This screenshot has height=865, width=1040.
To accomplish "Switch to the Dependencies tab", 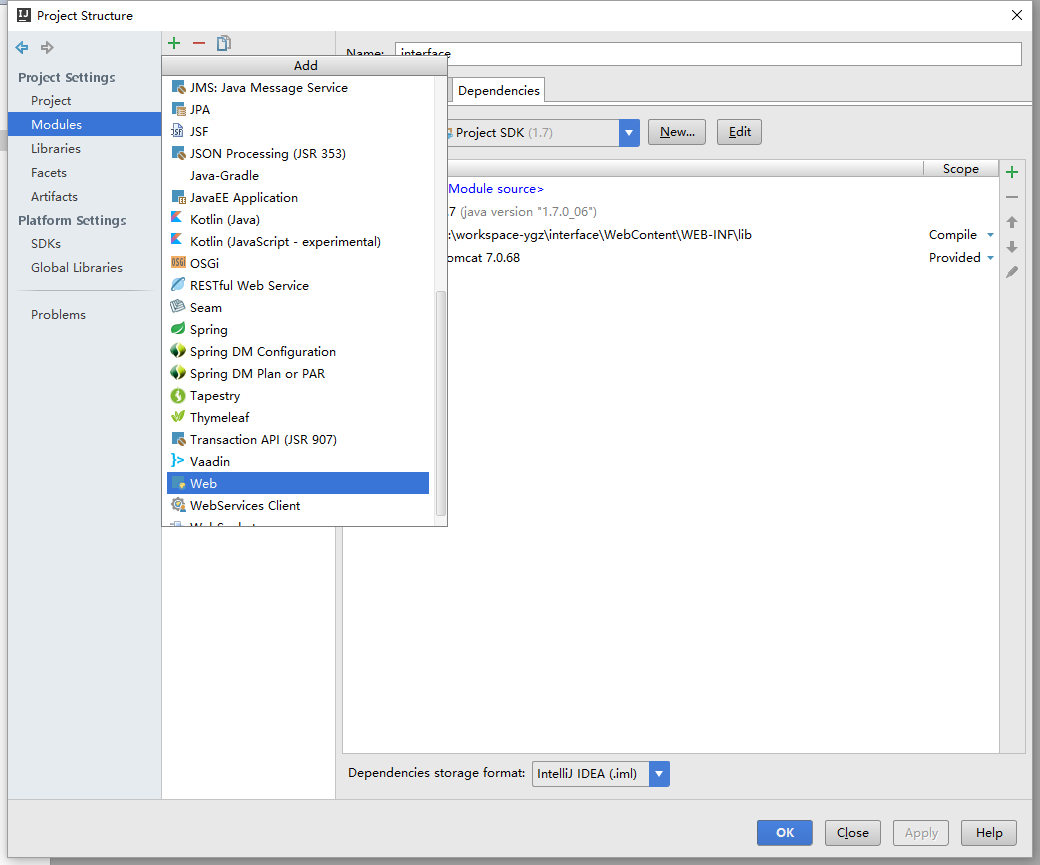I will [x=499, y=90].
